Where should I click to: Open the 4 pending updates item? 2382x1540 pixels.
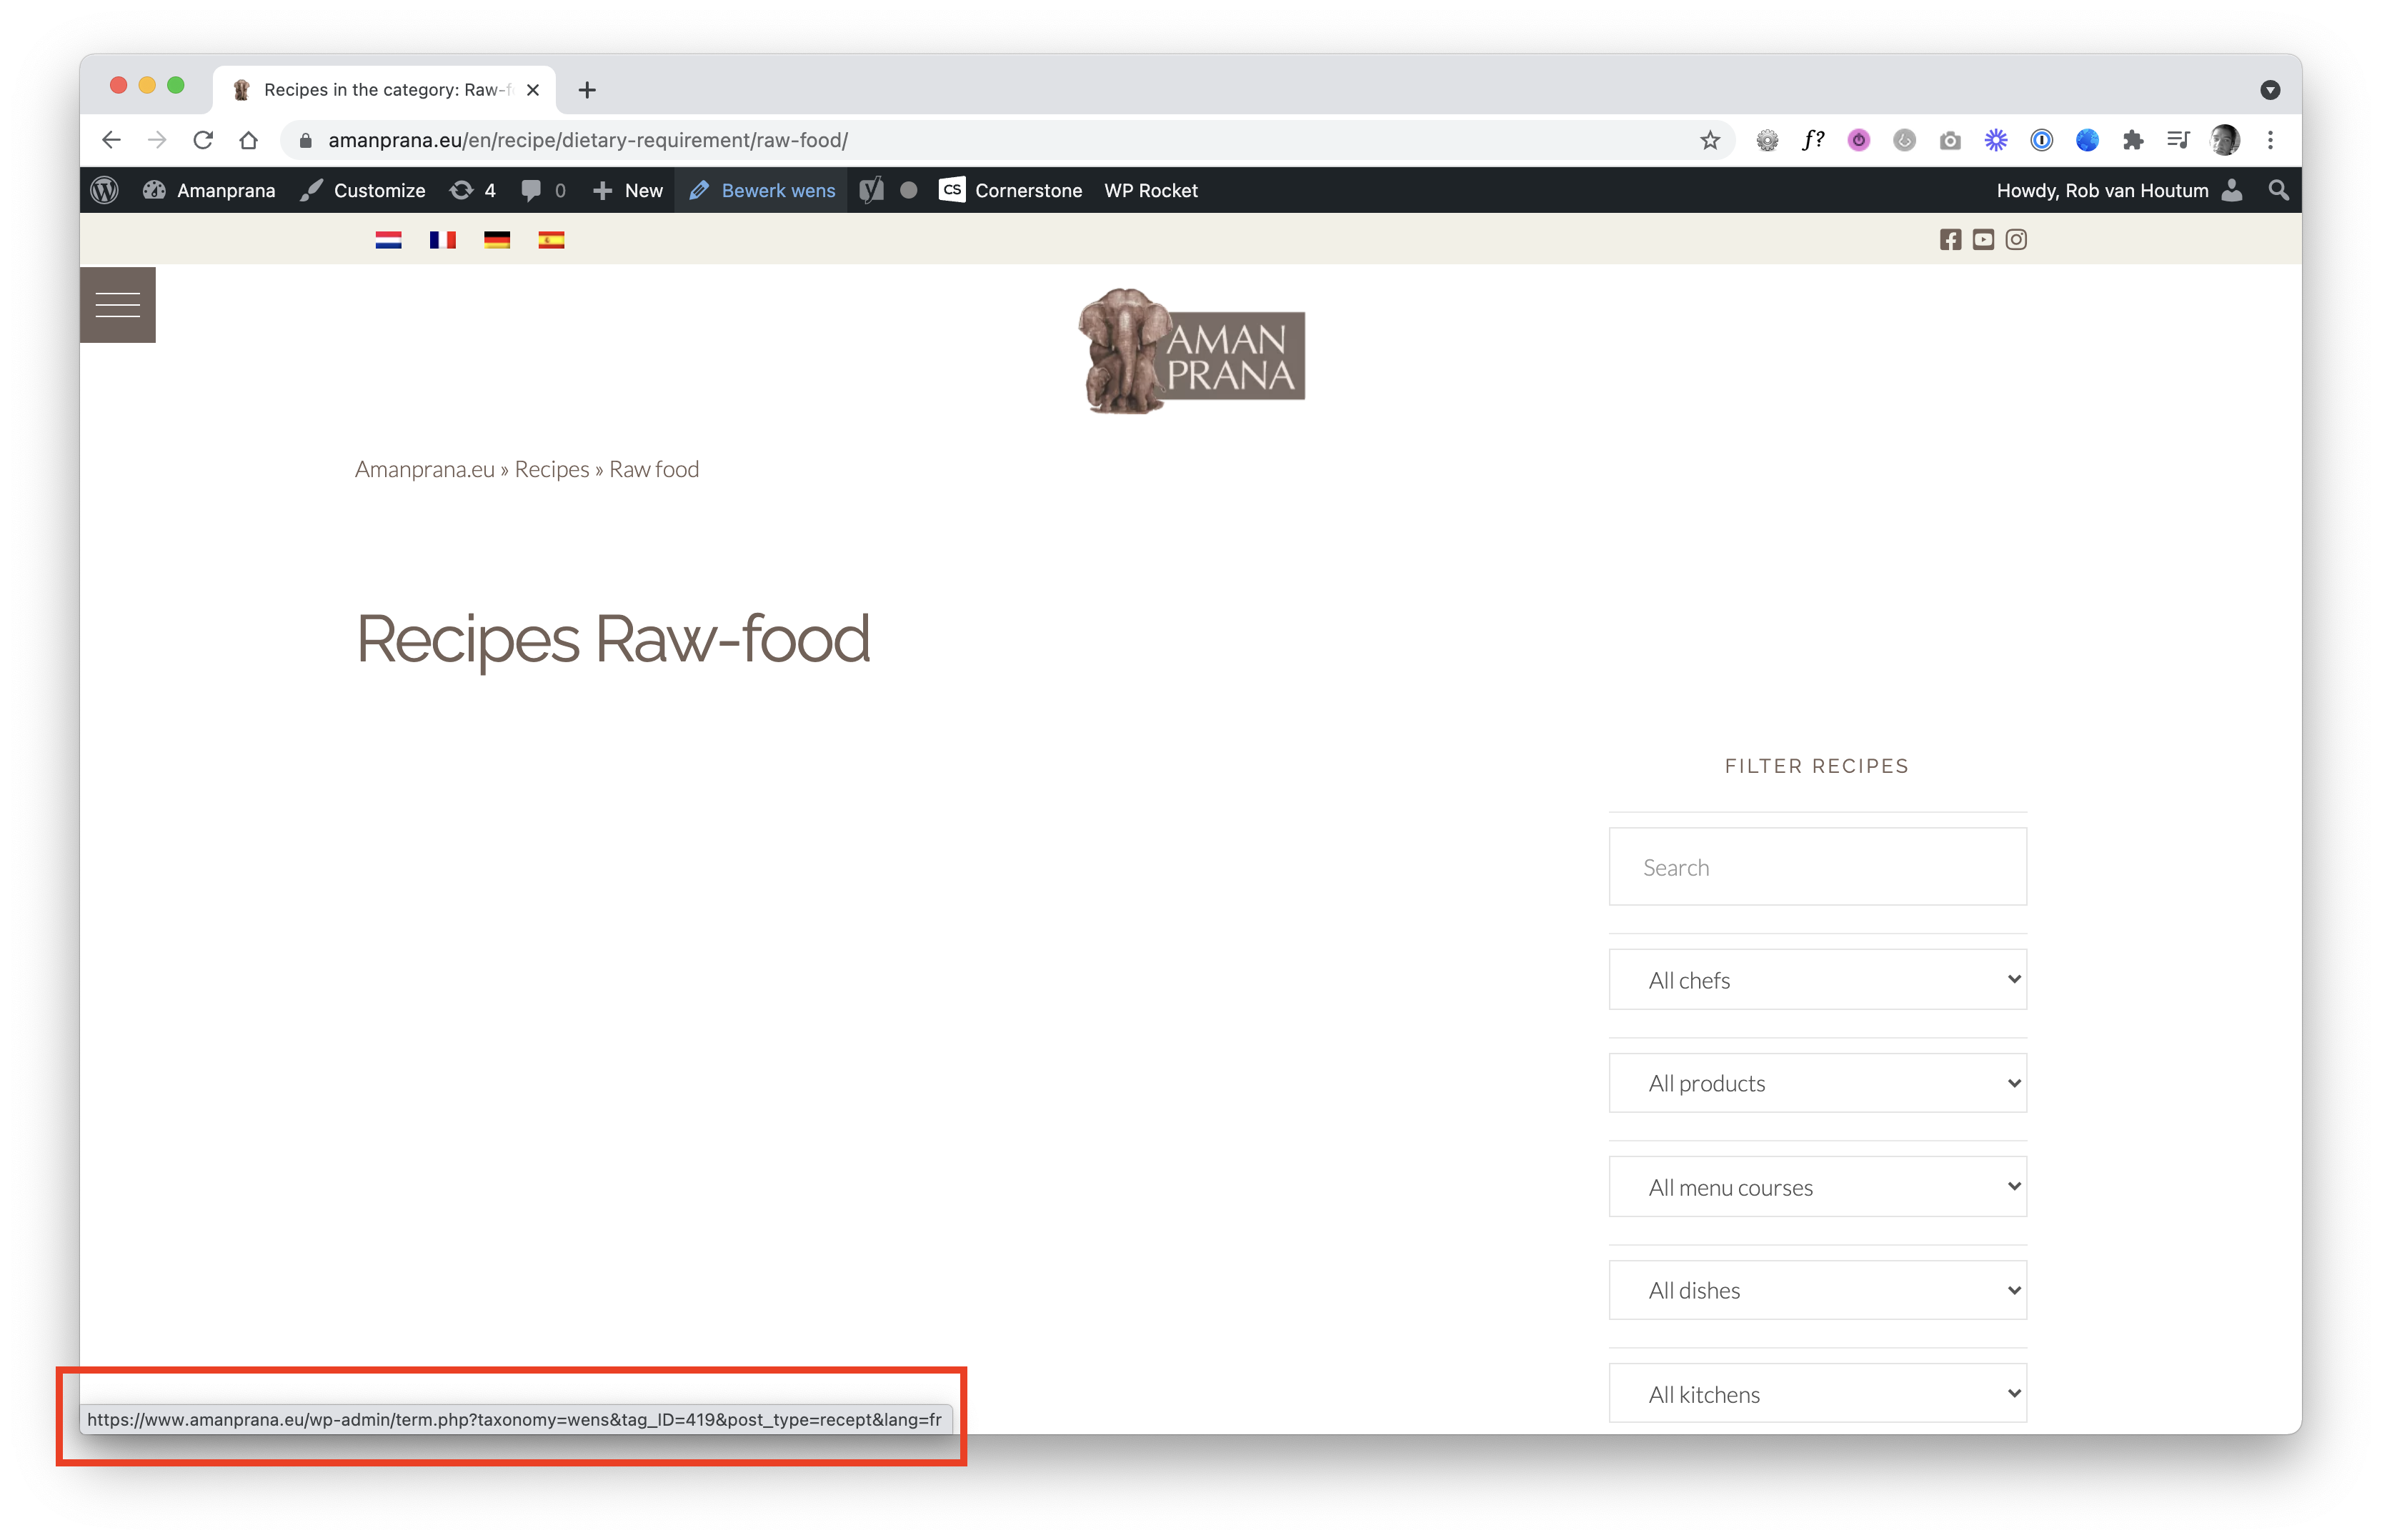tap(473, 190)
